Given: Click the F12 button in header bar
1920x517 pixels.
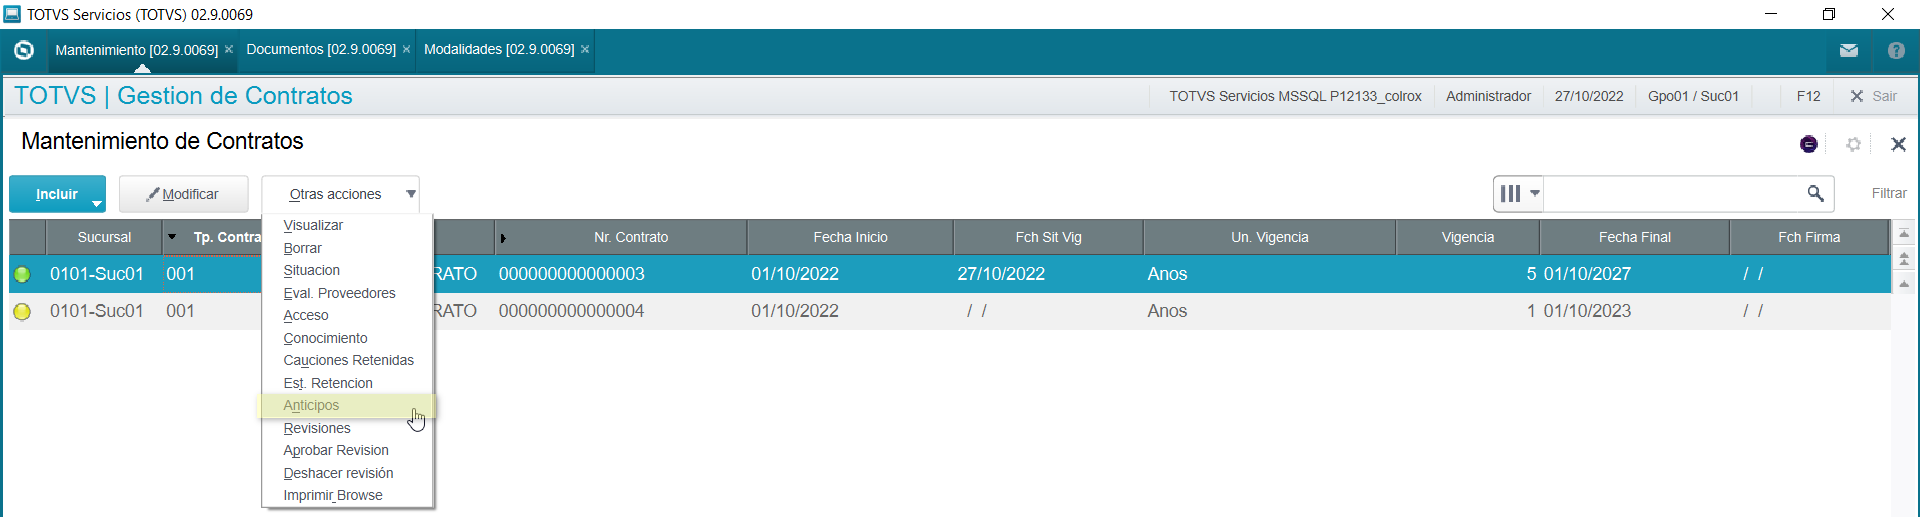Looking at the screenshot, I should click(1808, 96).
